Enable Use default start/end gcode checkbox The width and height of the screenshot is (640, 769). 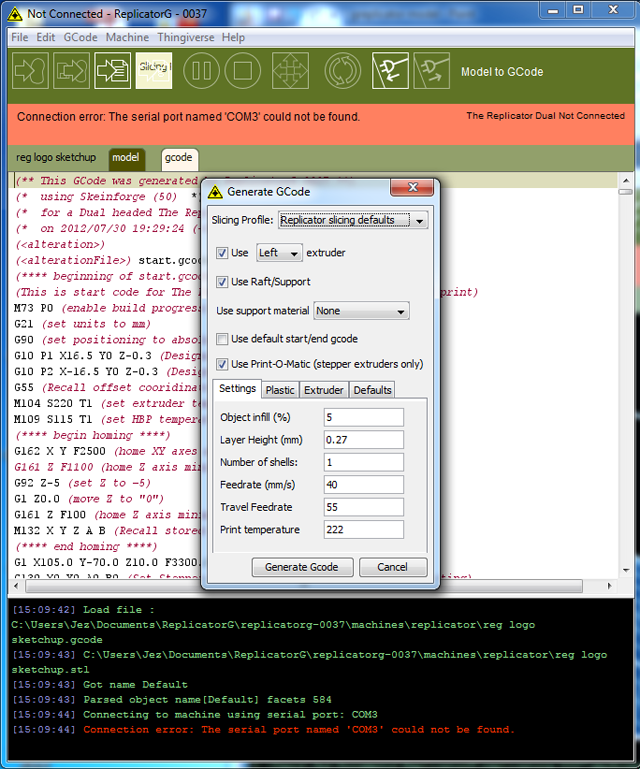[x=222, y=339]
